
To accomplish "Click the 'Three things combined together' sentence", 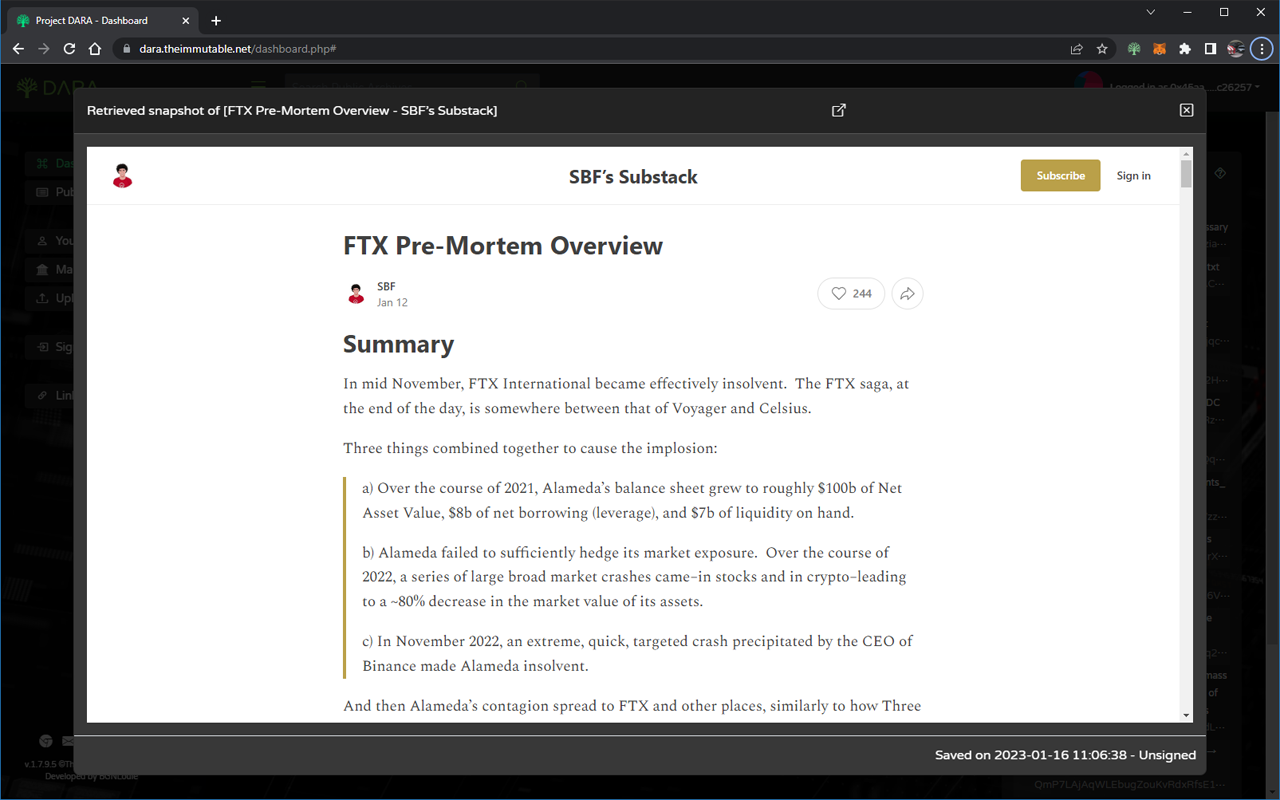I will [x=530, y=449].
